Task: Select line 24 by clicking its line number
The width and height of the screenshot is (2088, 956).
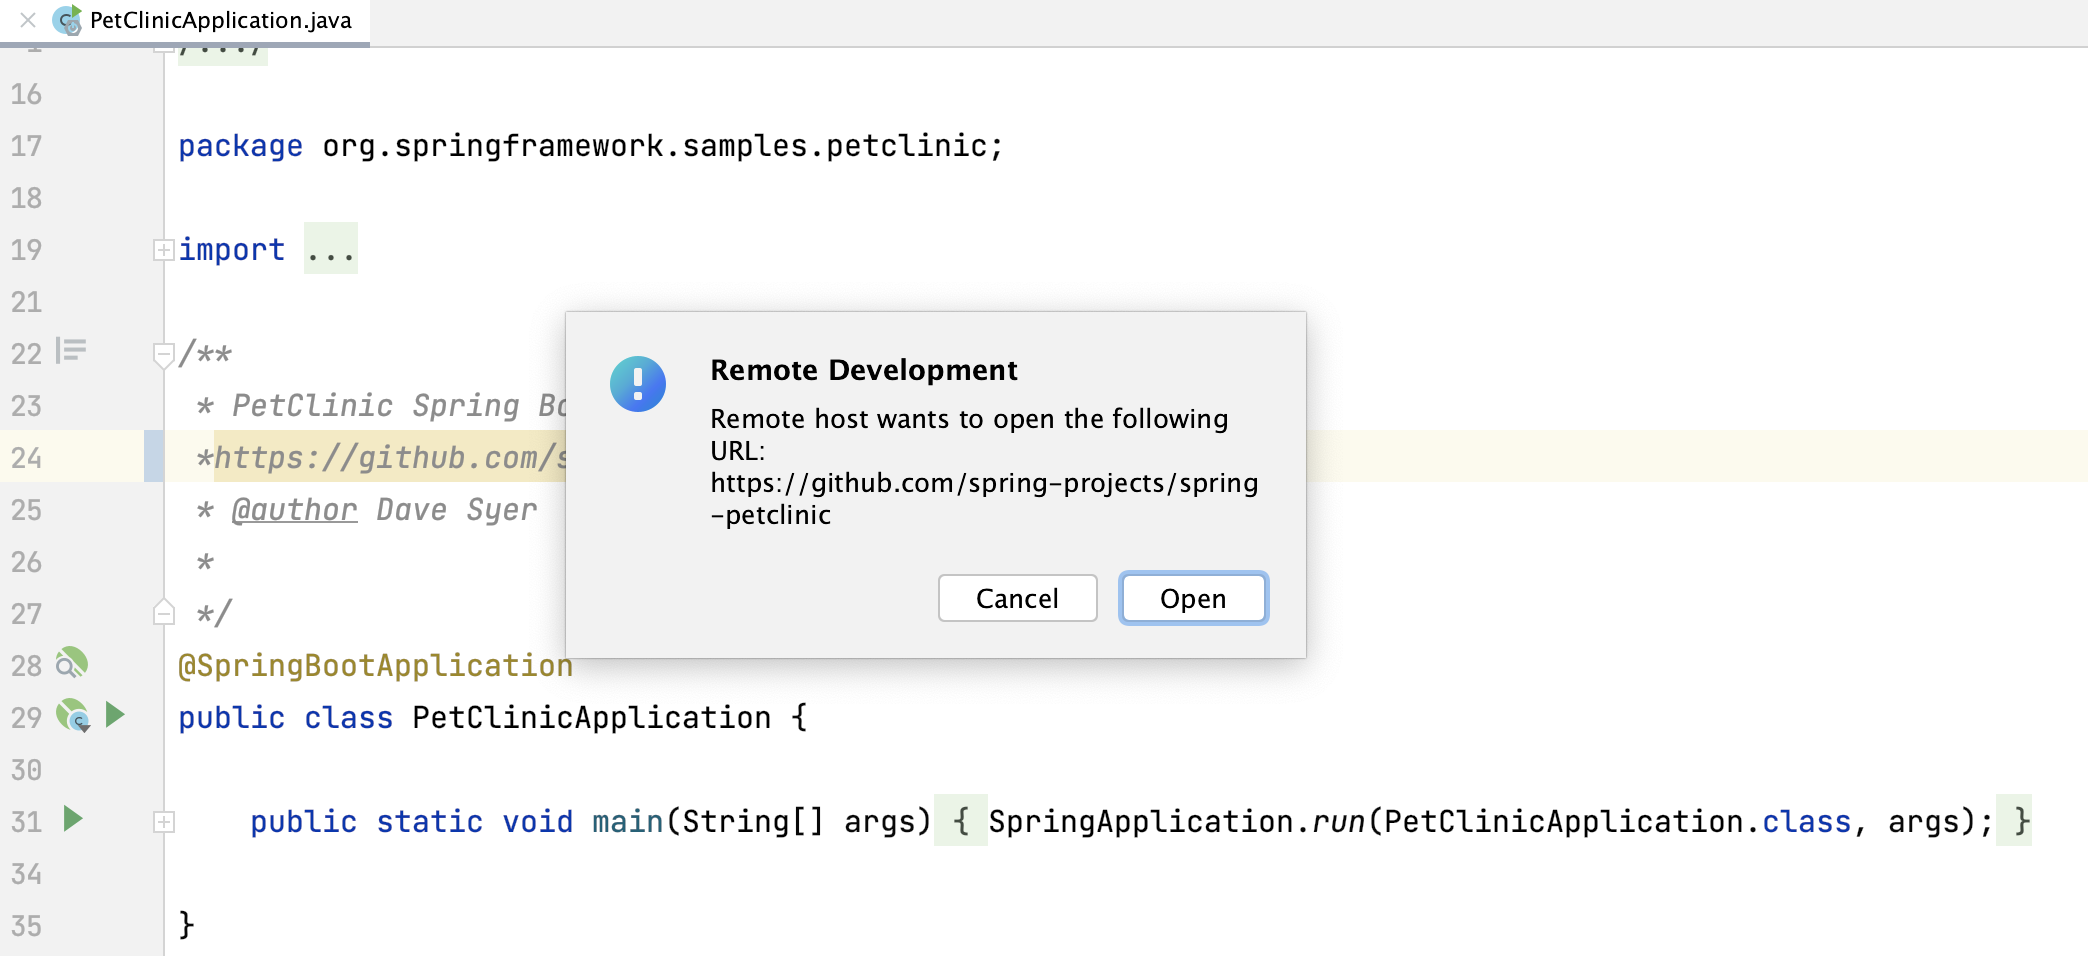Action: coord(27,458)
